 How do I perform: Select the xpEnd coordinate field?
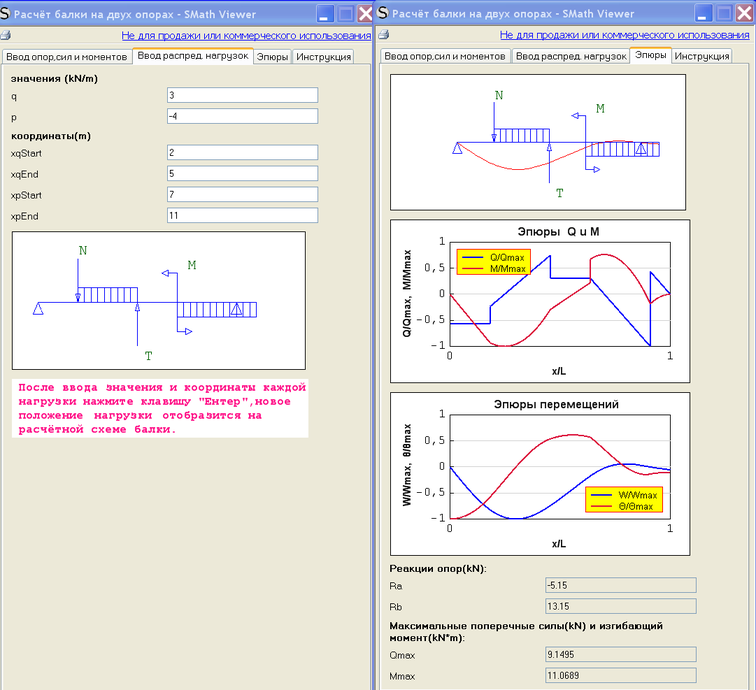[x=242, y=216]
